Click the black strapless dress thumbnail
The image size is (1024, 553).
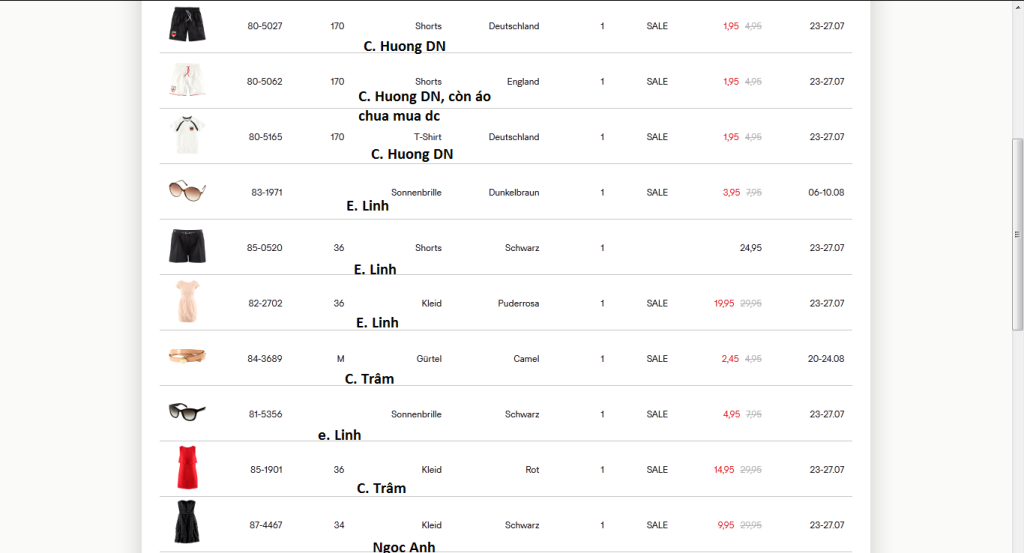pos(187,523)
